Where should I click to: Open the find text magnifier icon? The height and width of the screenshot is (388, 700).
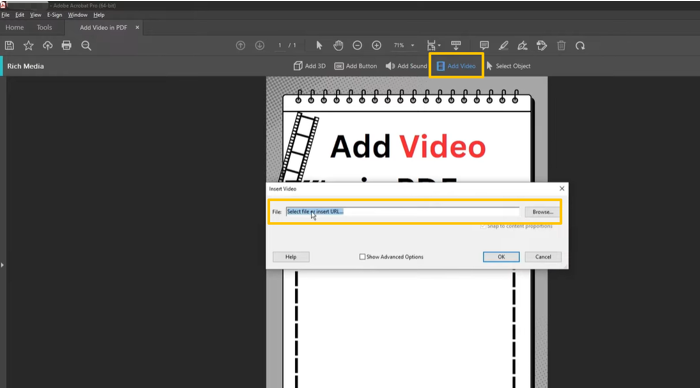click(86, 46)
